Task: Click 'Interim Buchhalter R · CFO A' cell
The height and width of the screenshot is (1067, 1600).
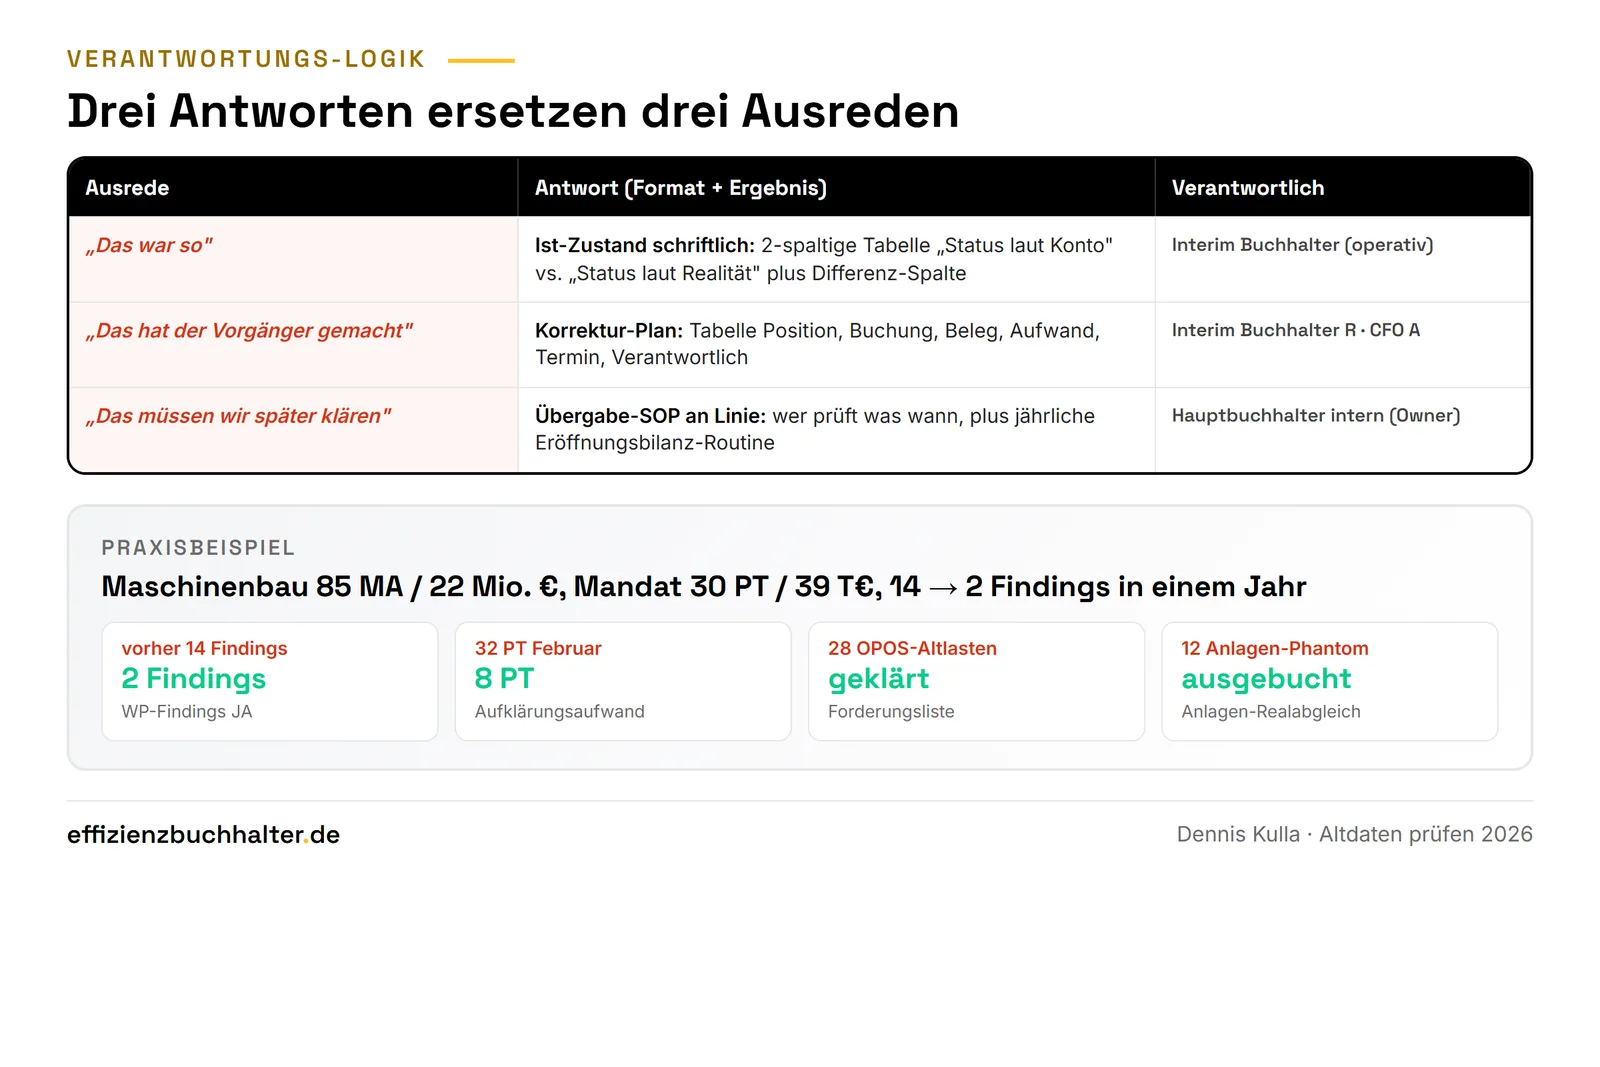Action: pos(1343,345)
